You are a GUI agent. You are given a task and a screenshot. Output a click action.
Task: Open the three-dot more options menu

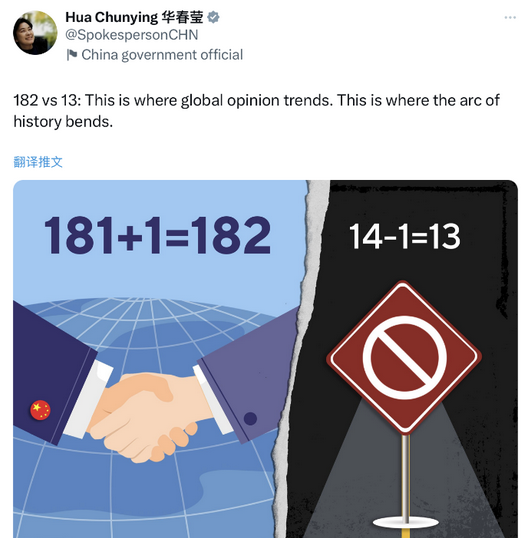click(510, 17)
